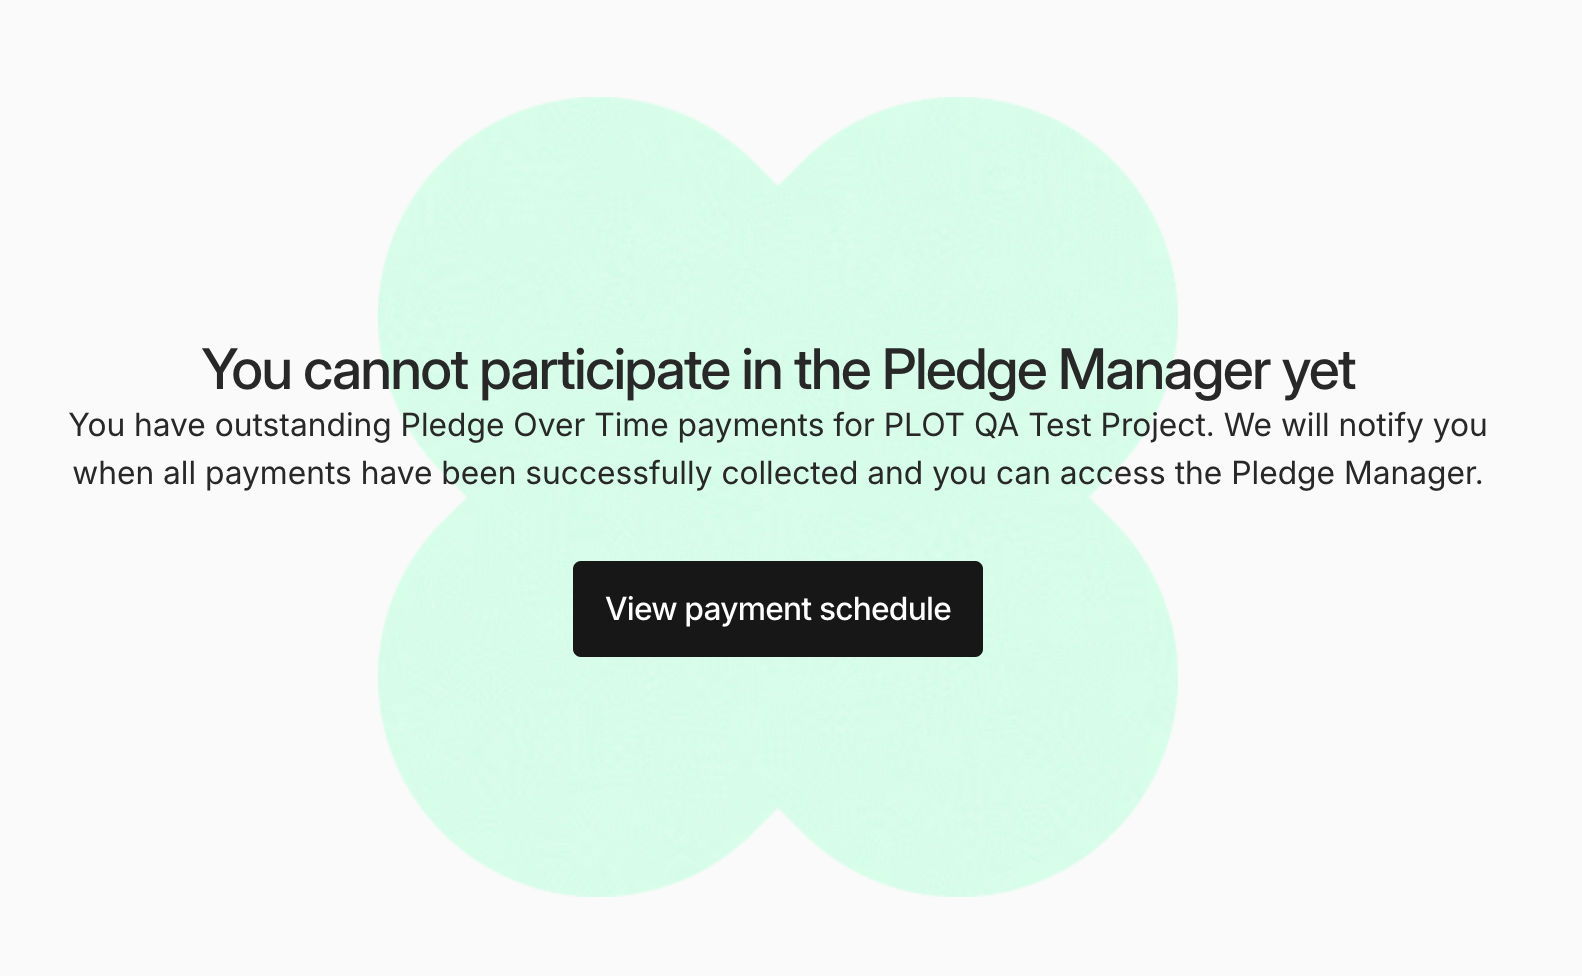
Task: Click the "We will notify you" sentence
Action: point(1355,425)
